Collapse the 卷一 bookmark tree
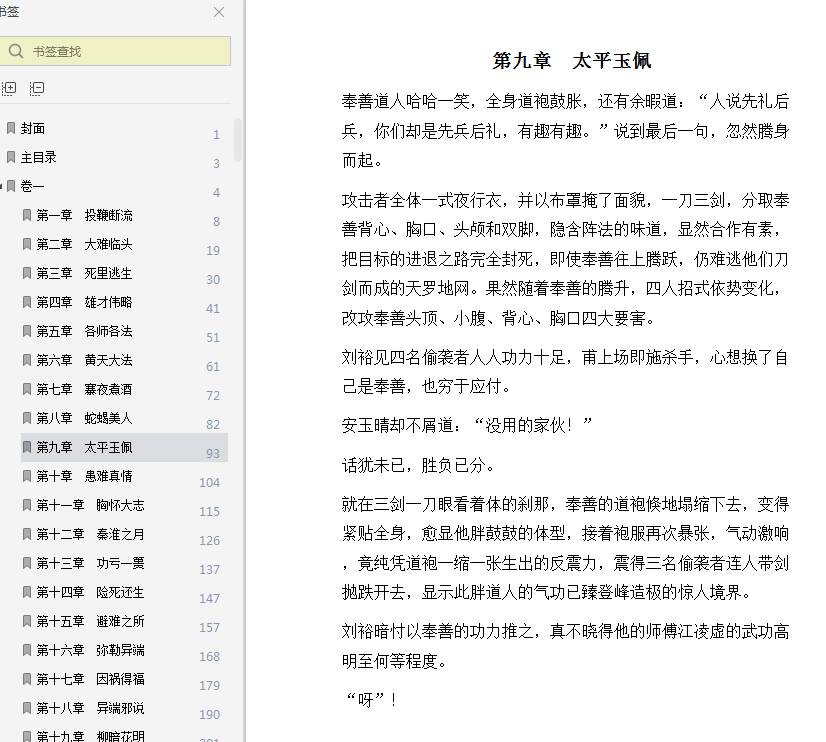 coord(1,186)
